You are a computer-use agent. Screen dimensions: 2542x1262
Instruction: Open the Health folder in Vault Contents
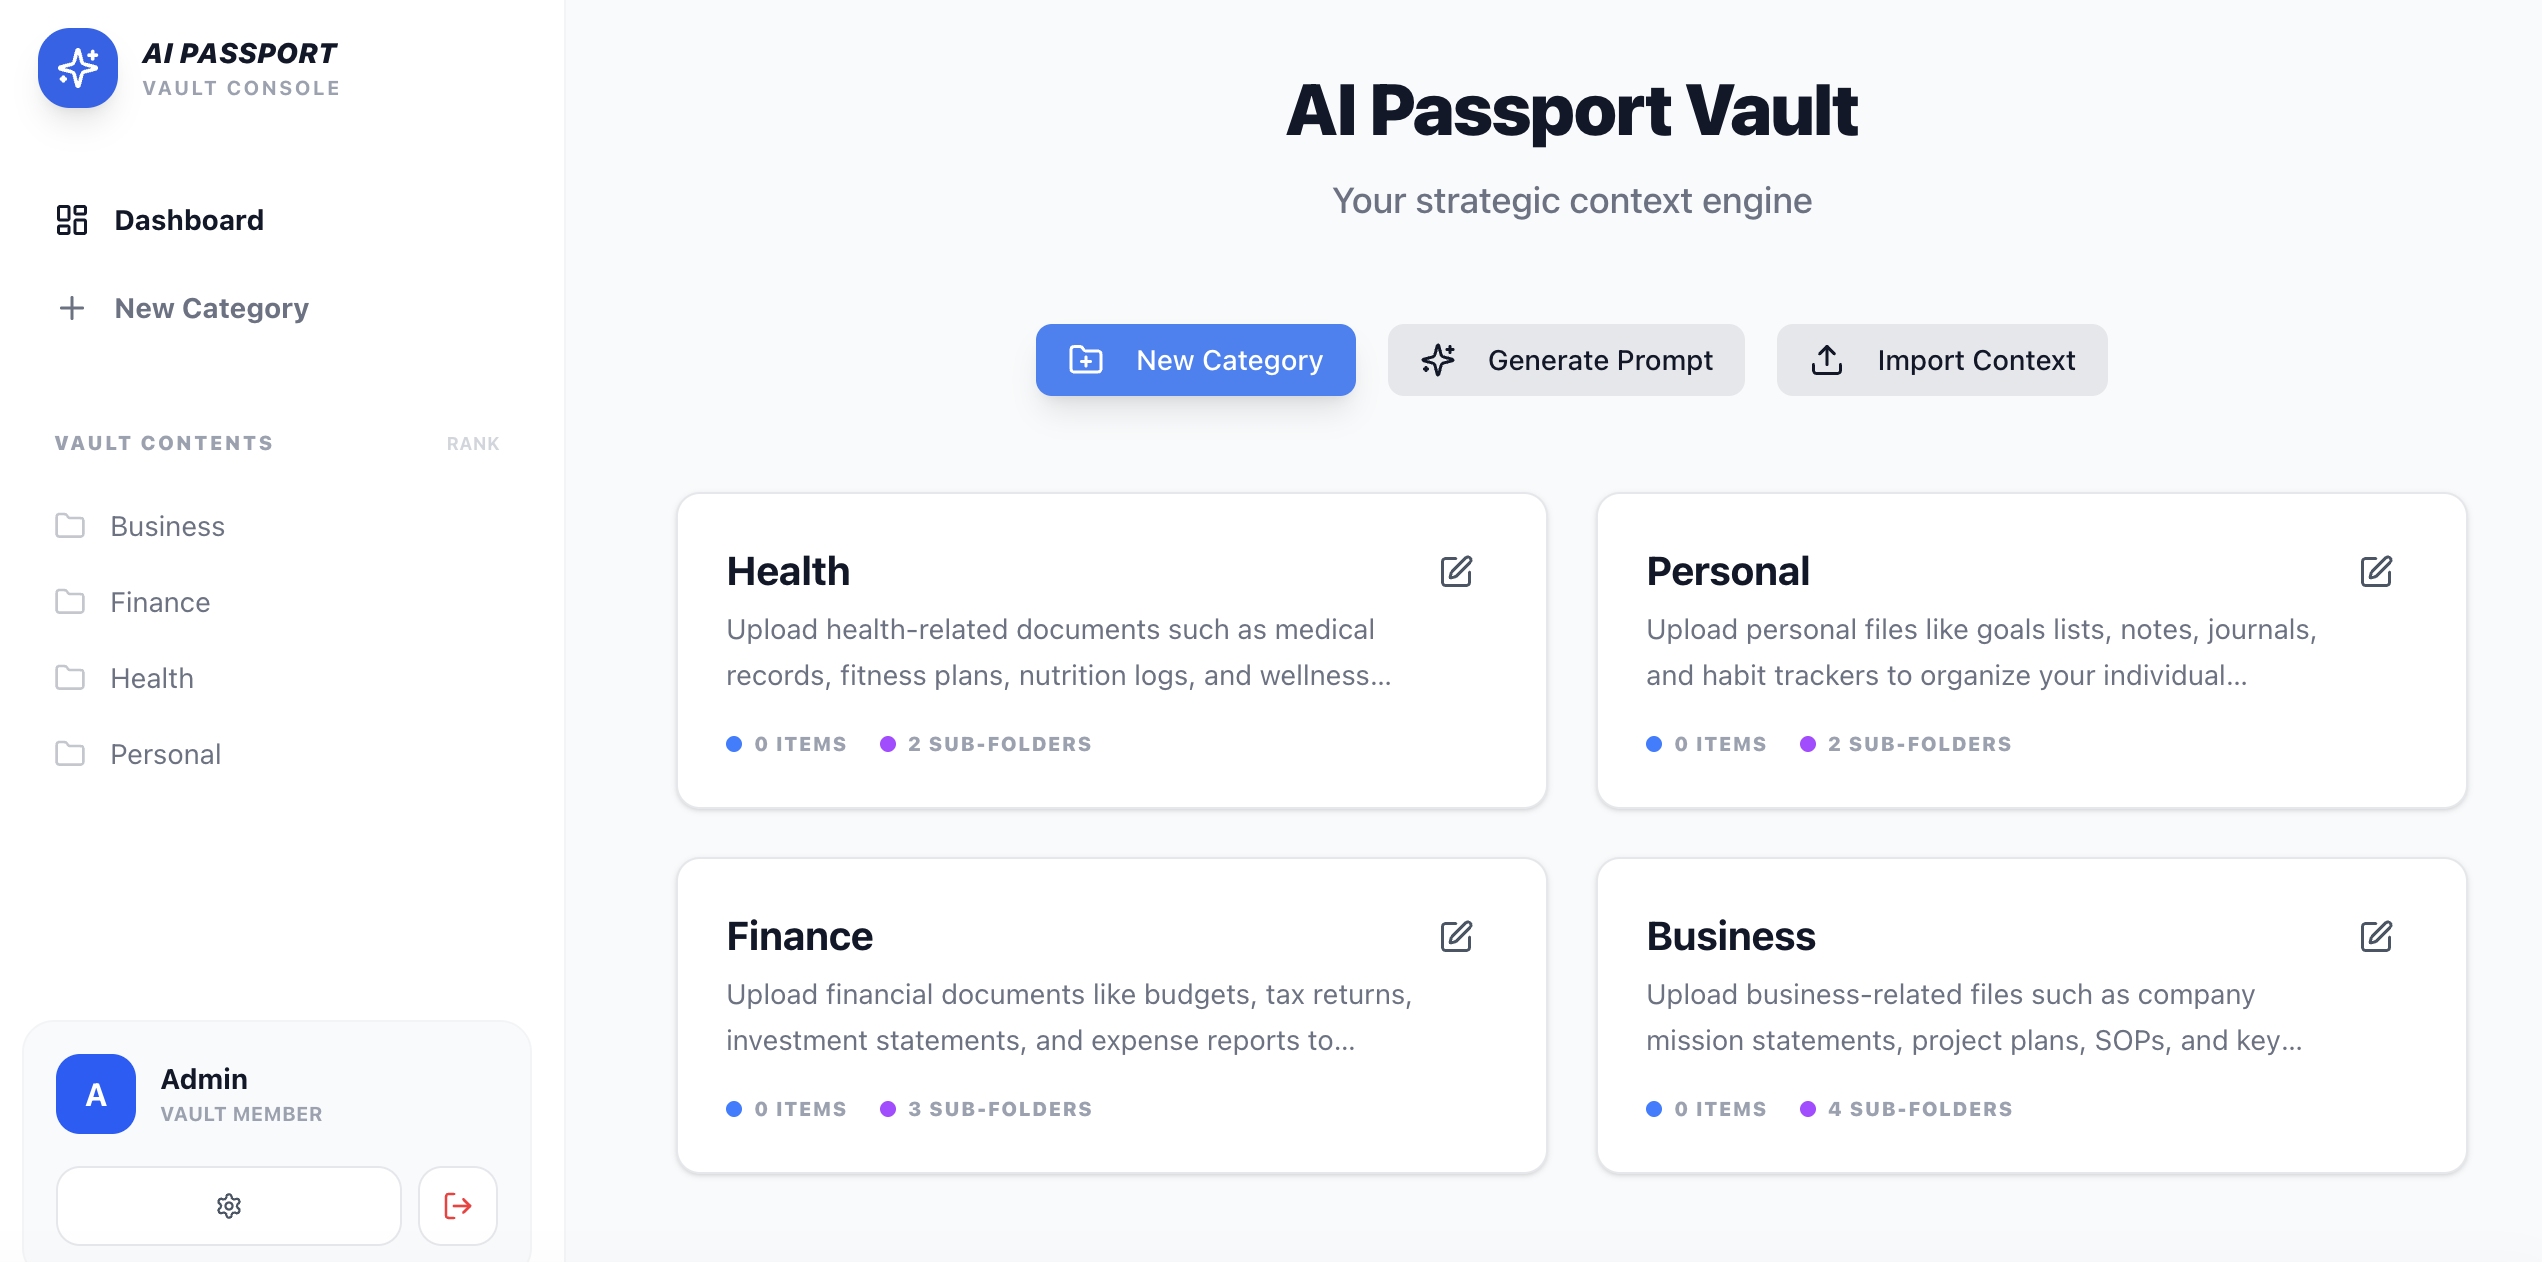click(151, 678)
